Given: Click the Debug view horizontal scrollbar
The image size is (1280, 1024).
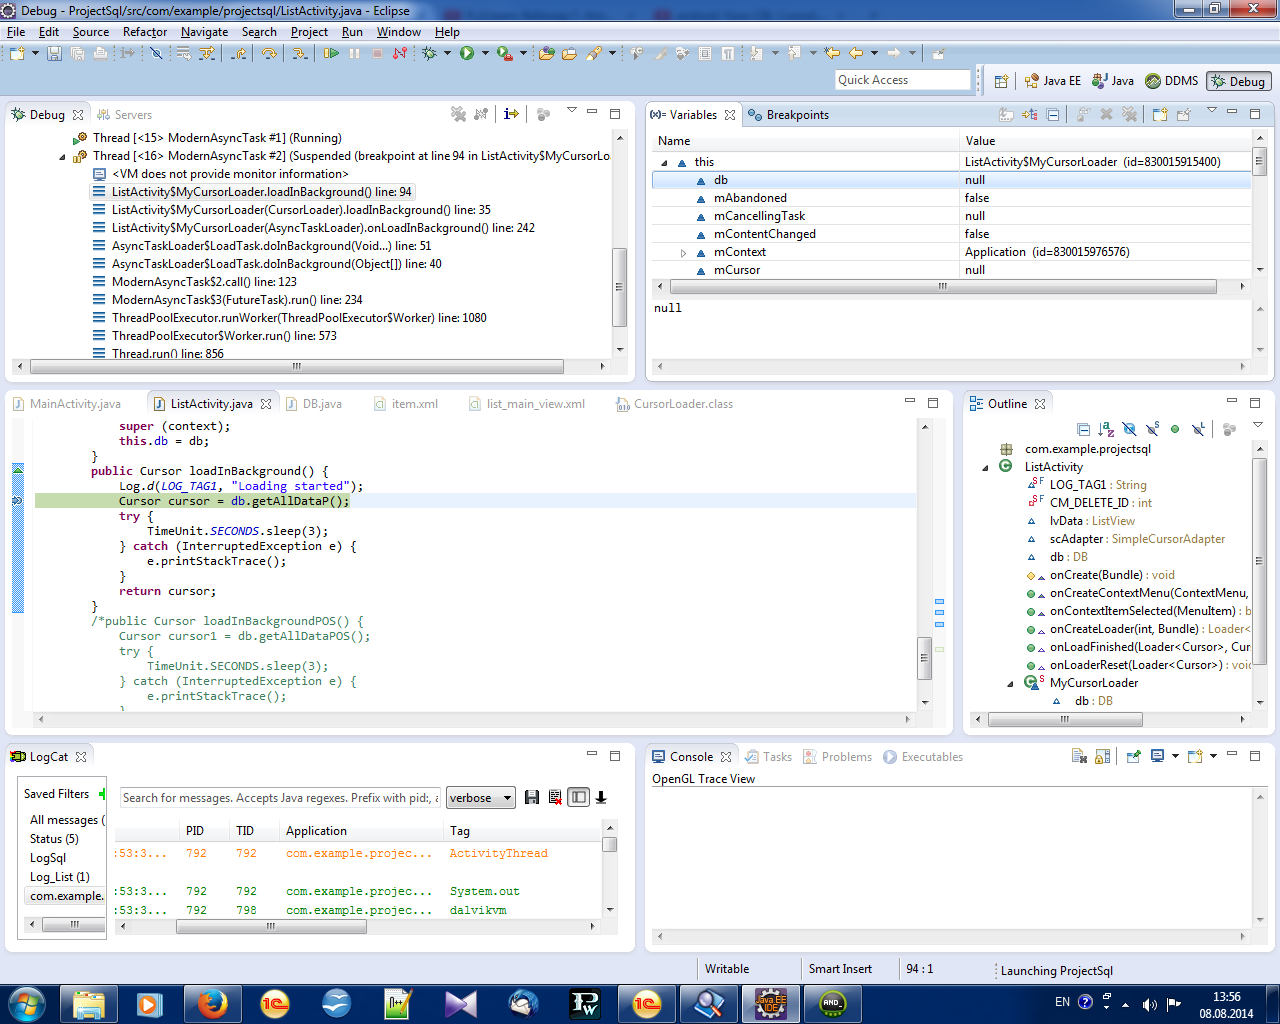Looking at the screenshot, I should point(297,366).
